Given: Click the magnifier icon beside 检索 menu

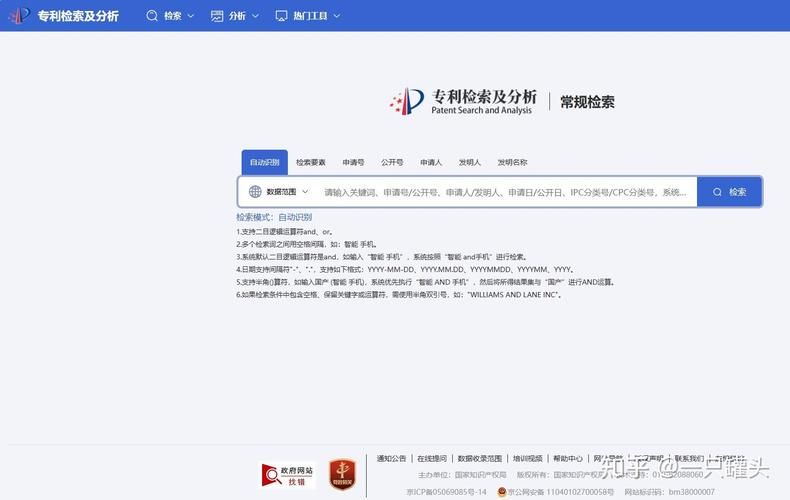Looking at the screenshot, I should (x=152, y=16).
